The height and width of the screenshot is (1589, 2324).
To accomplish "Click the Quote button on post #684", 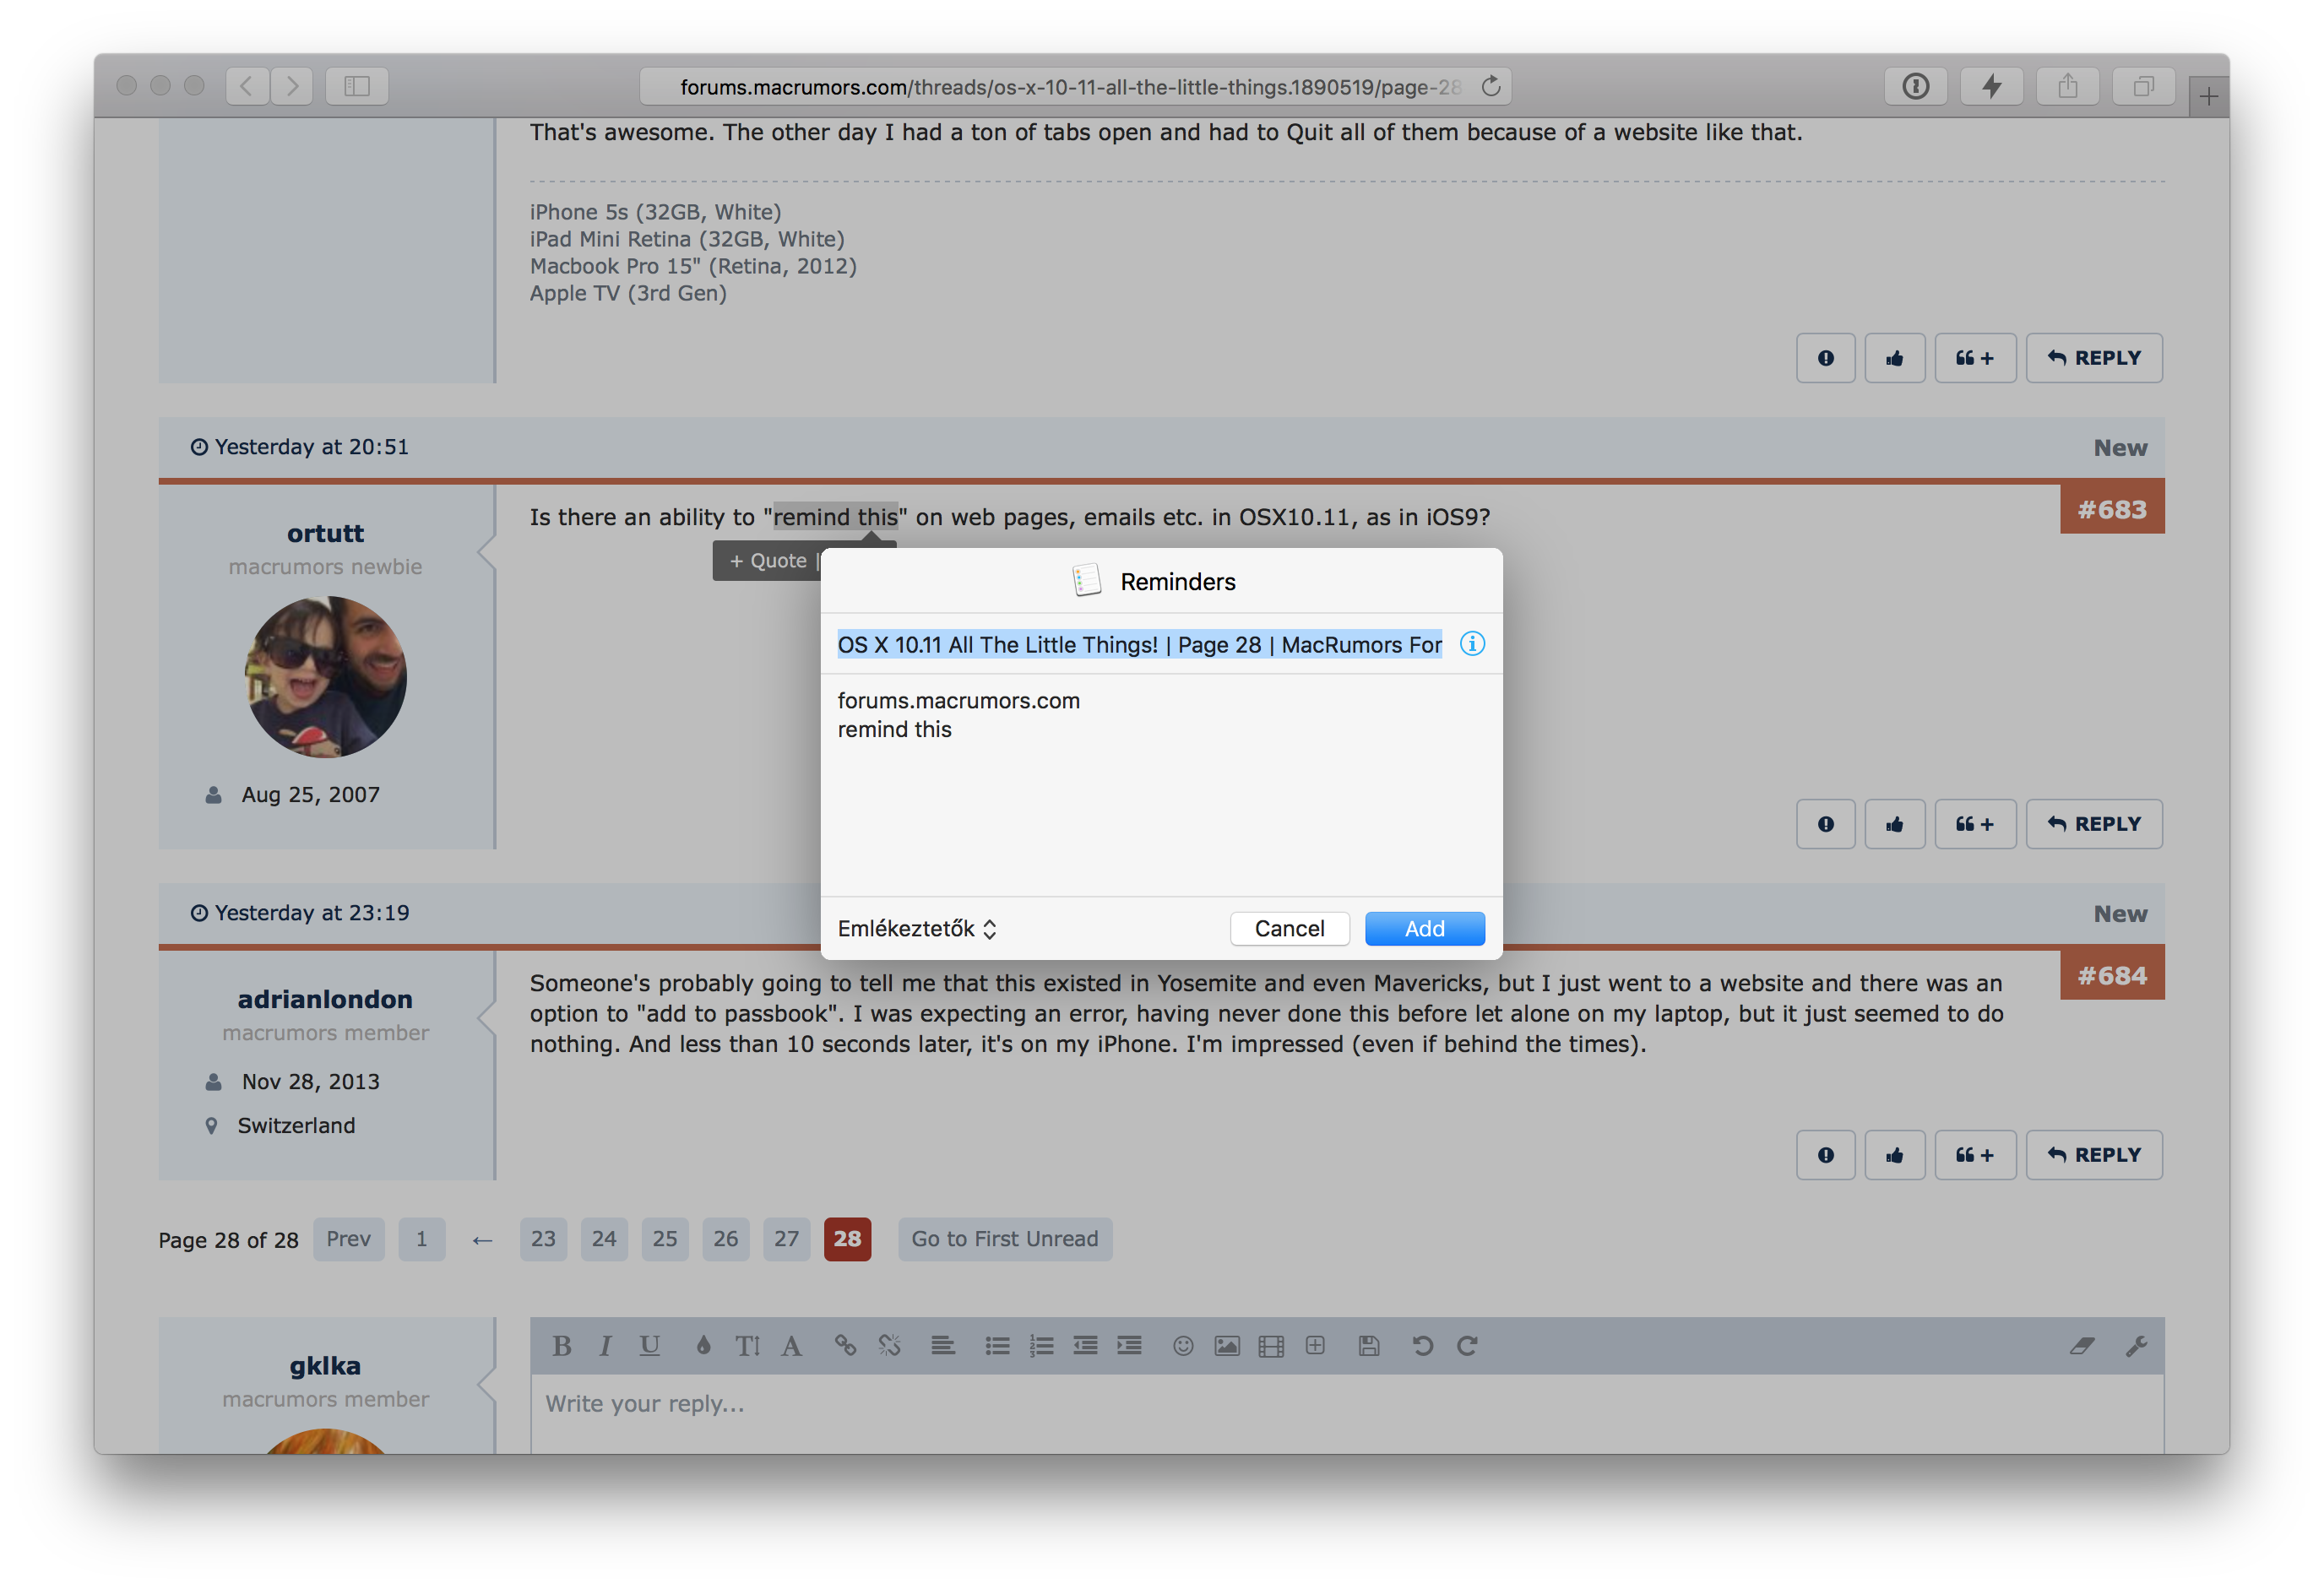I will (x=1971, y=1157).
